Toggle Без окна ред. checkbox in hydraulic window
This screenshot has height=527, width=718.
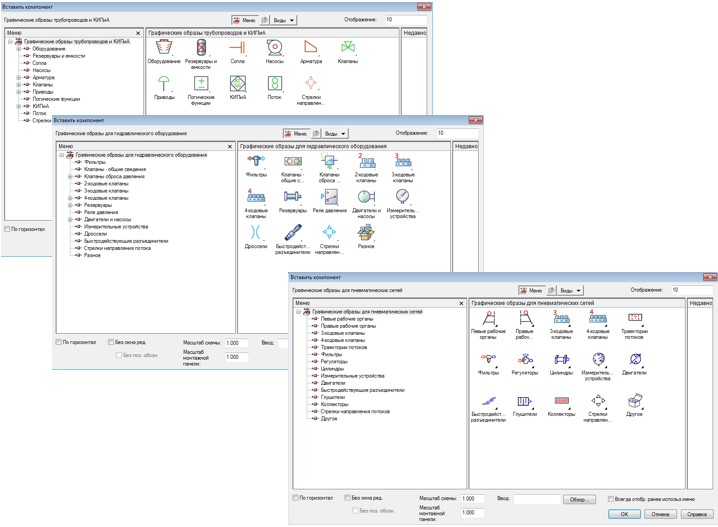click(111, 342)
